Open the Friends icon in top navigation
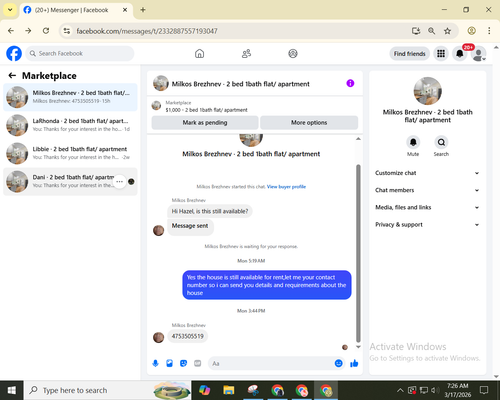The image size is (500, 400). (246, 53)
